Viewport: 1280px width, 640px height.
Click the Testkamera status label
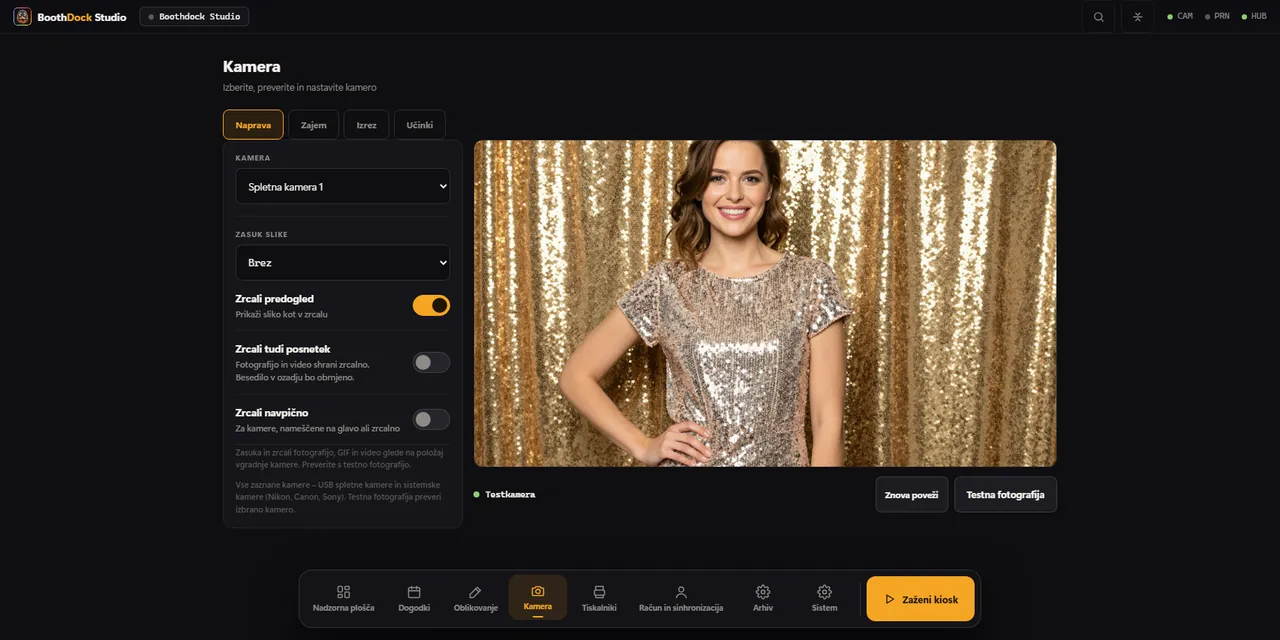point(510,495)
